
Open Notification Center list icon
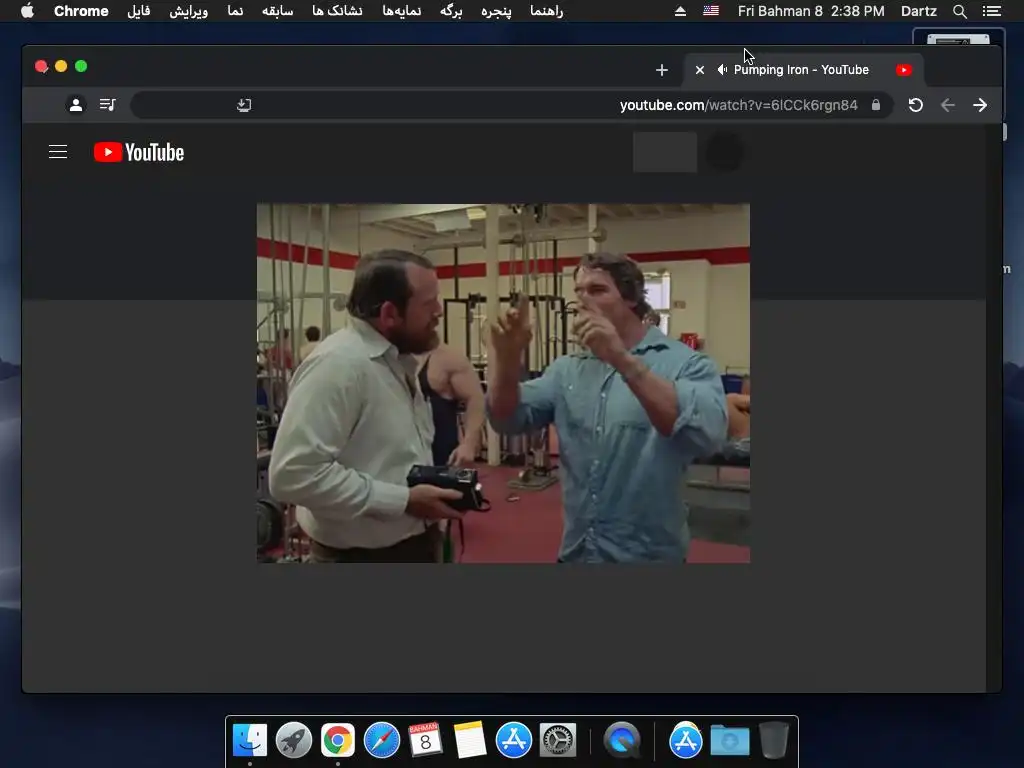coord(991,11)
